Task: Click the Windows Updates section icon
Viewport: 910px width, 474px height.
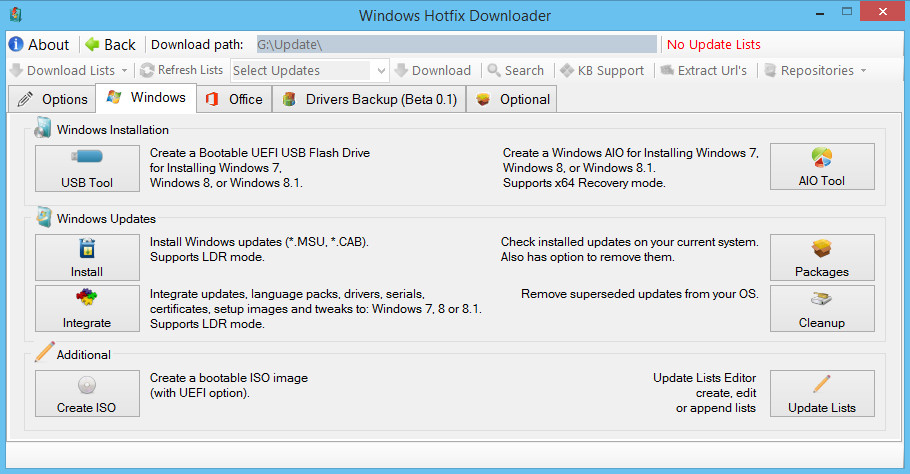Action: (x=43, y=217)
